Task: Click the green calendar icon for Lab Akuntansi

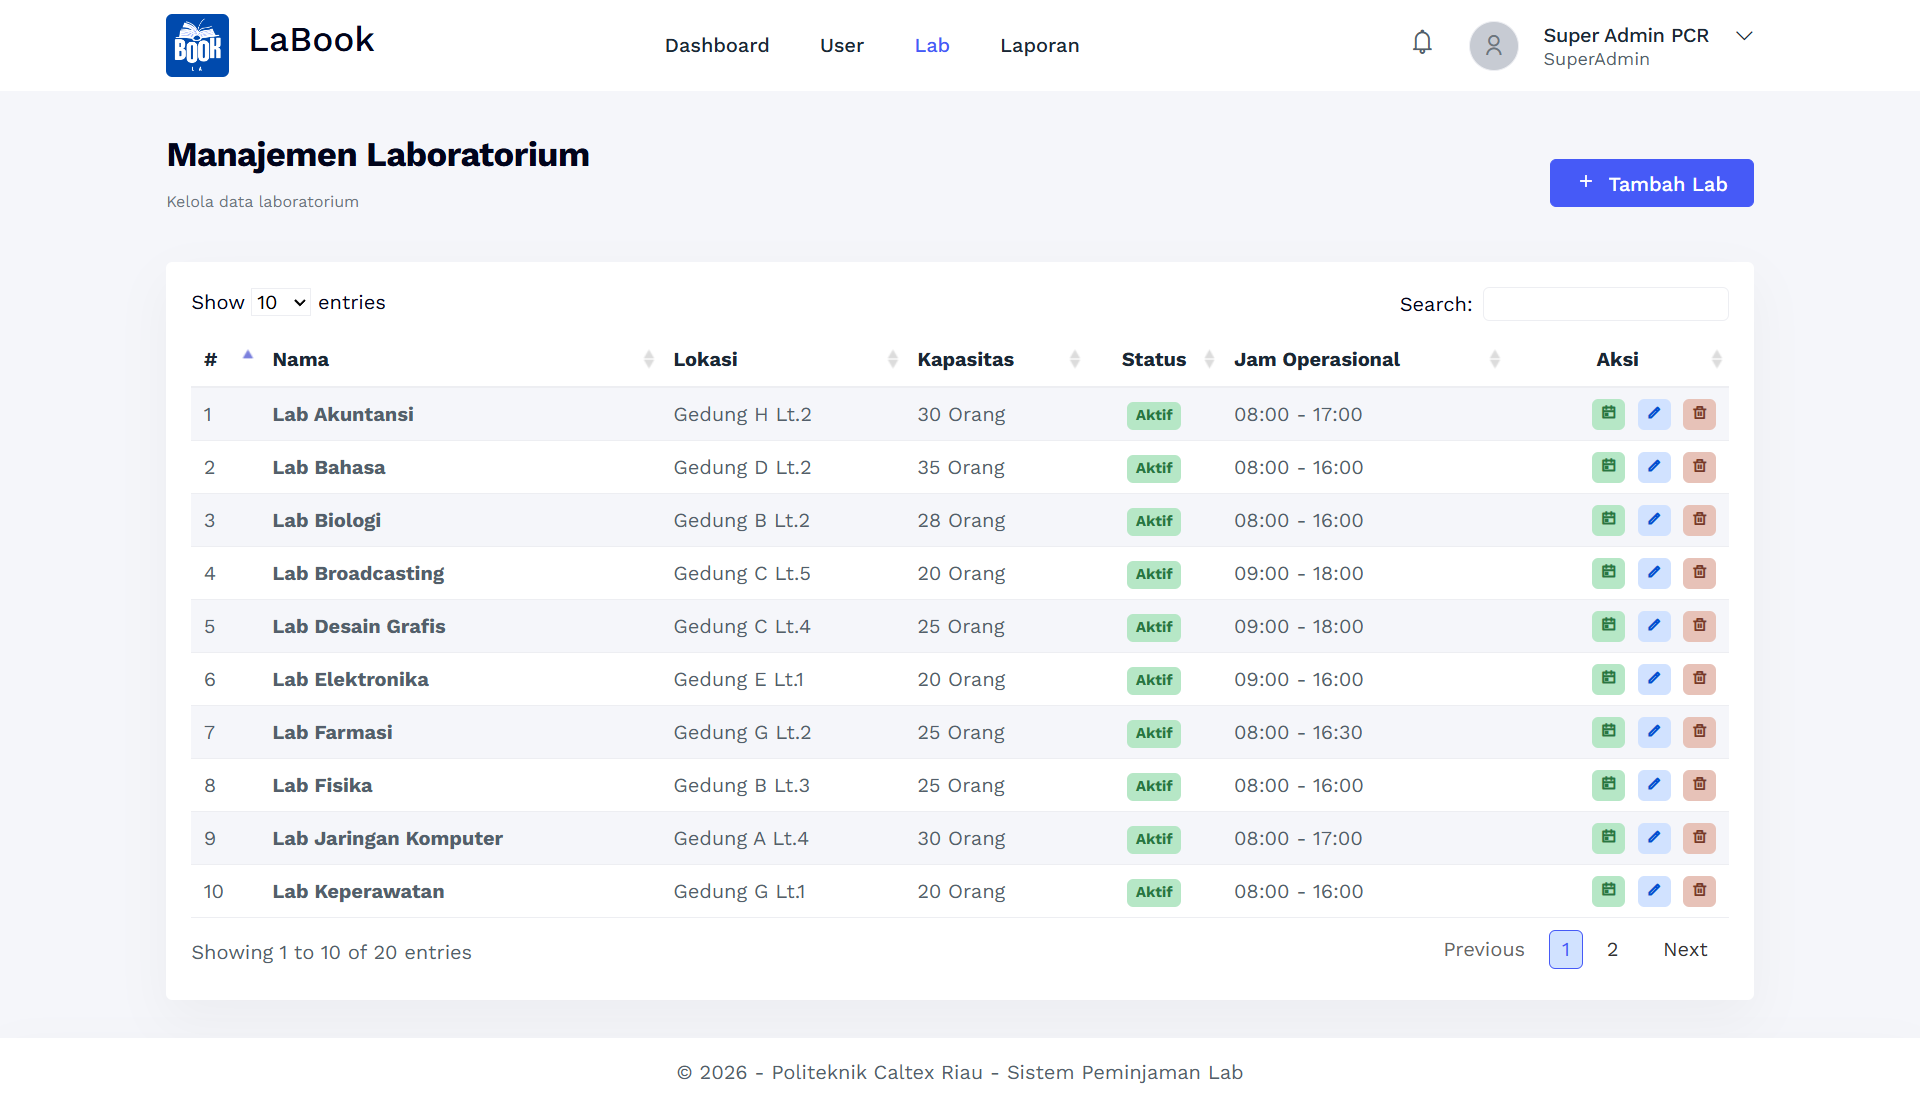Action: coord(1608,414)
